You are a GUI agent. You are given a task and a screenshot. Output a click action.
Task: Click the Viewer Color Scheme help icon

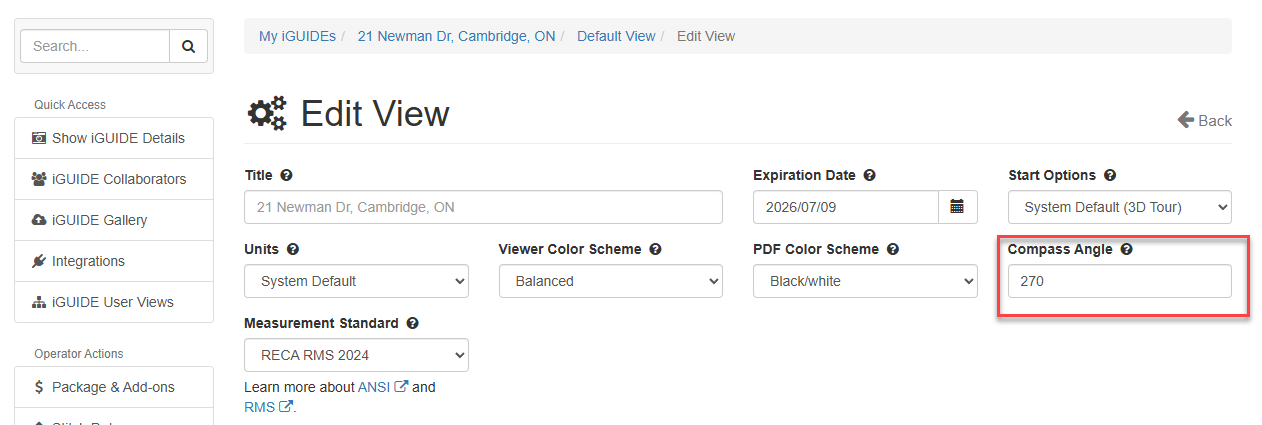[x=655, y=249]
